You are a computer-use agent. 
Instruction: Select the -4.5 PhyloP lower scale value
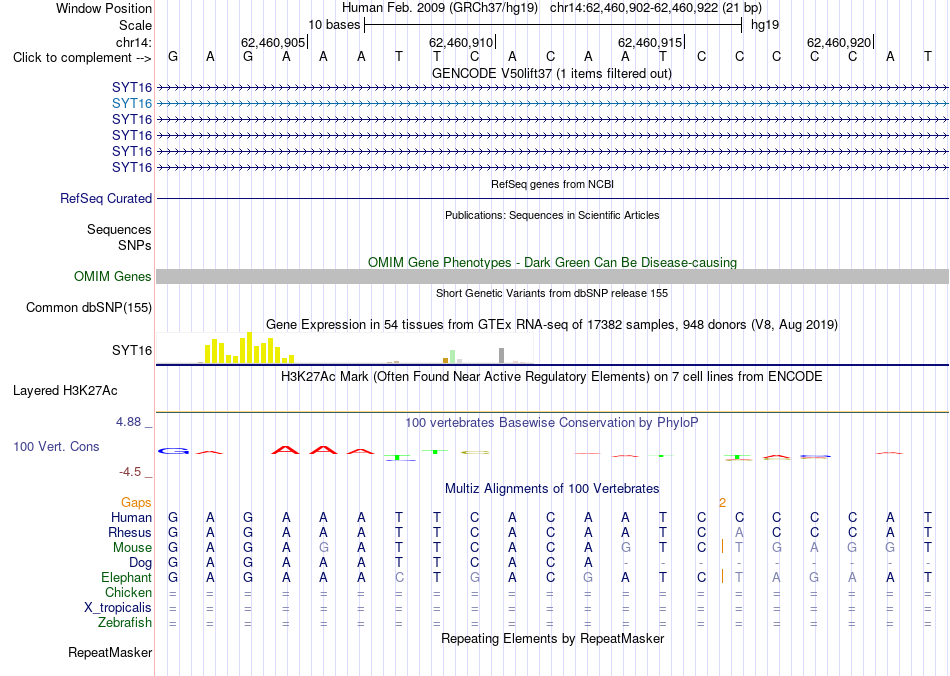coord(130,472)
